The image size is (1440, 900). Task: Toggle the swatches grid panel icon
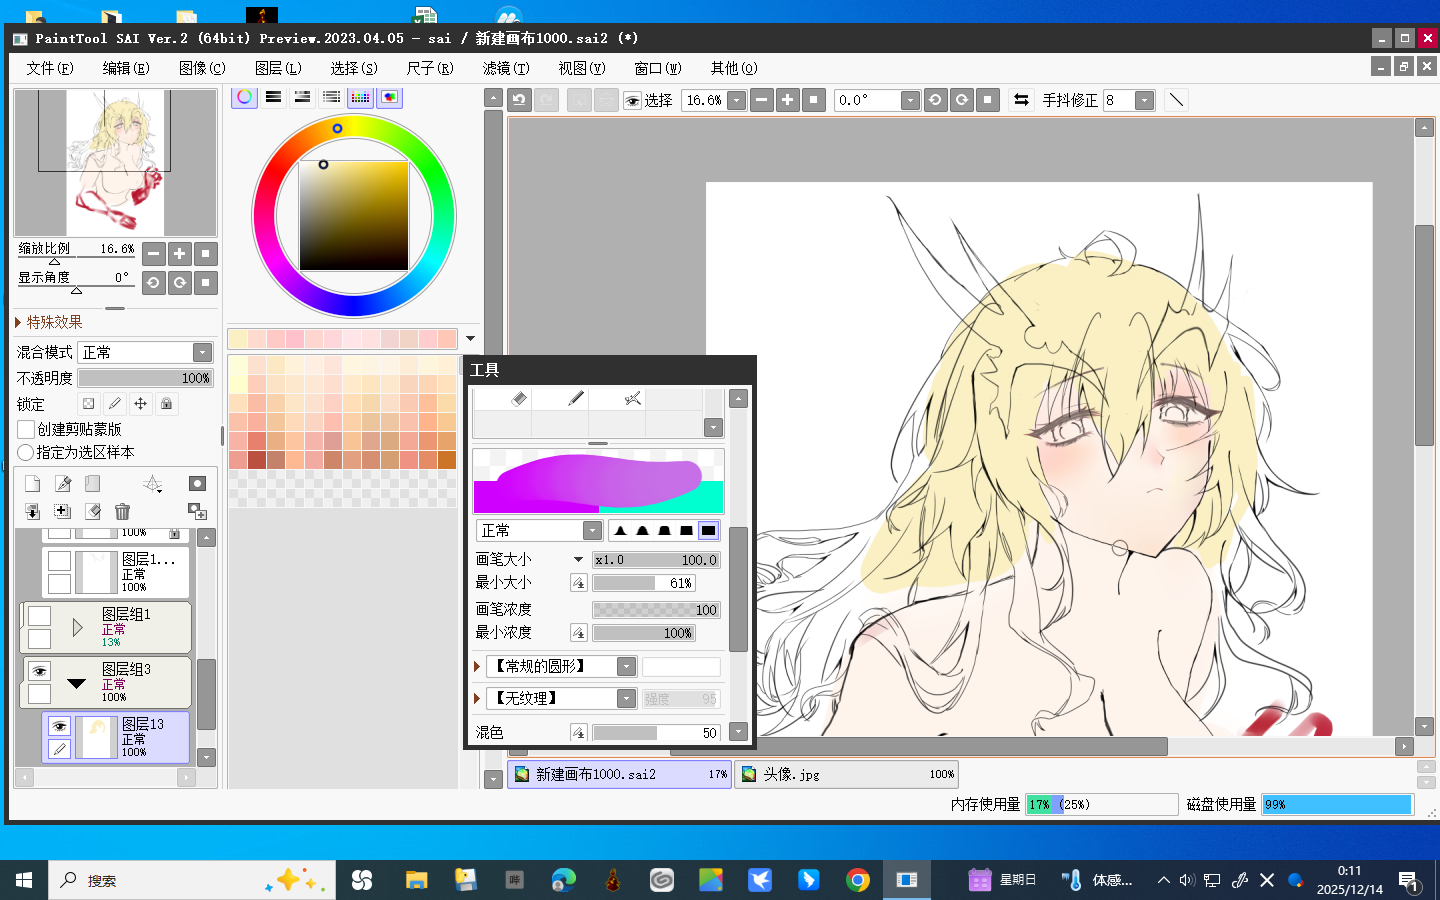360,97
